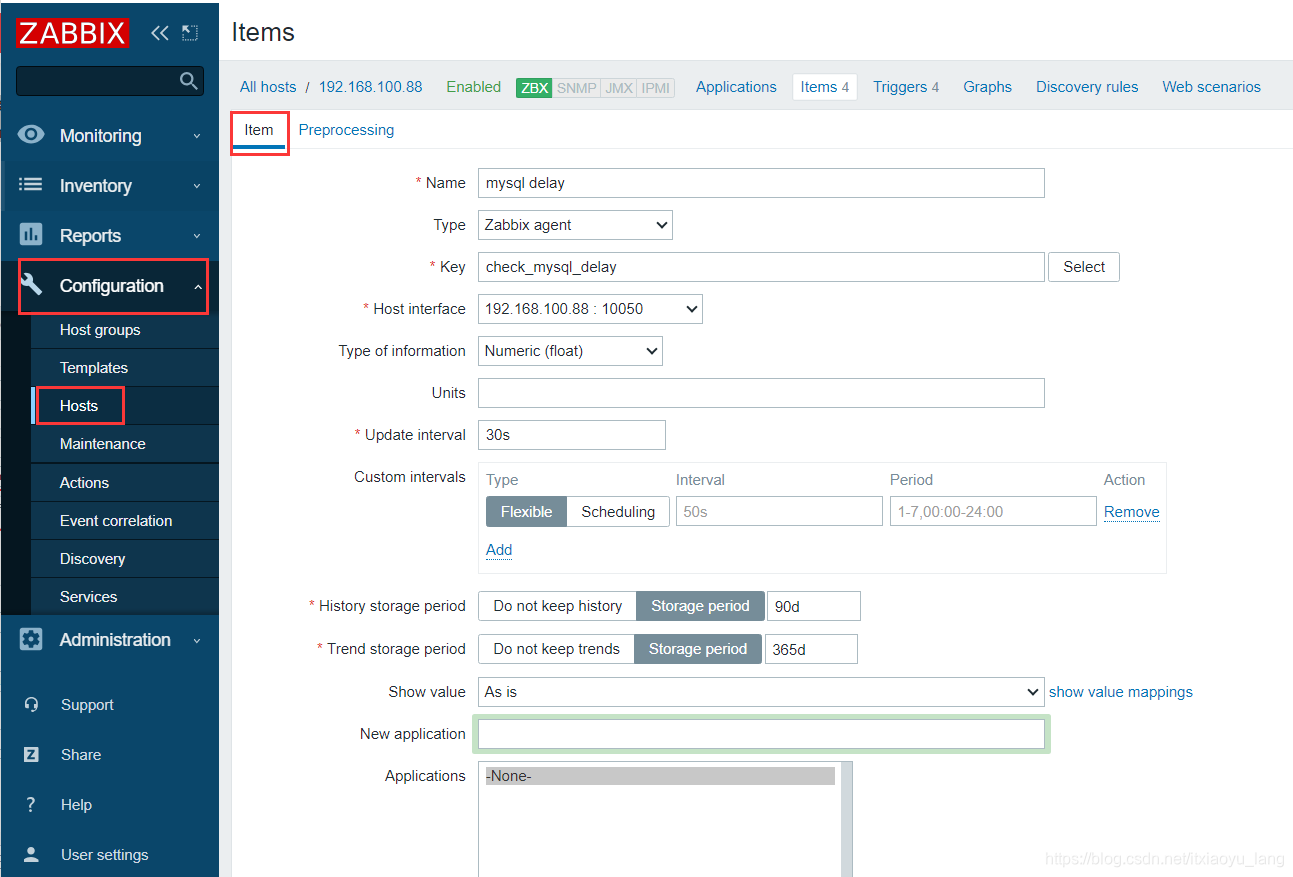
Task: Open Templates in Configuration menu
Action: pyautogui.click(x=125, y=368)
